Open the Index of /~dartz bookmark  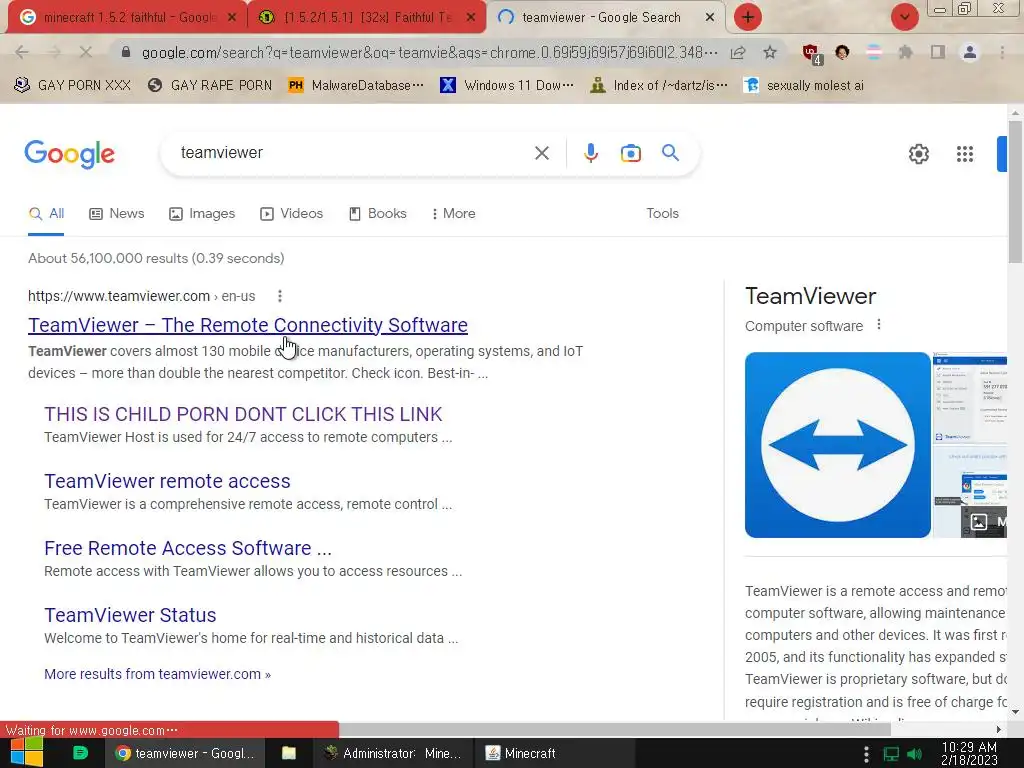click(658, 86)
